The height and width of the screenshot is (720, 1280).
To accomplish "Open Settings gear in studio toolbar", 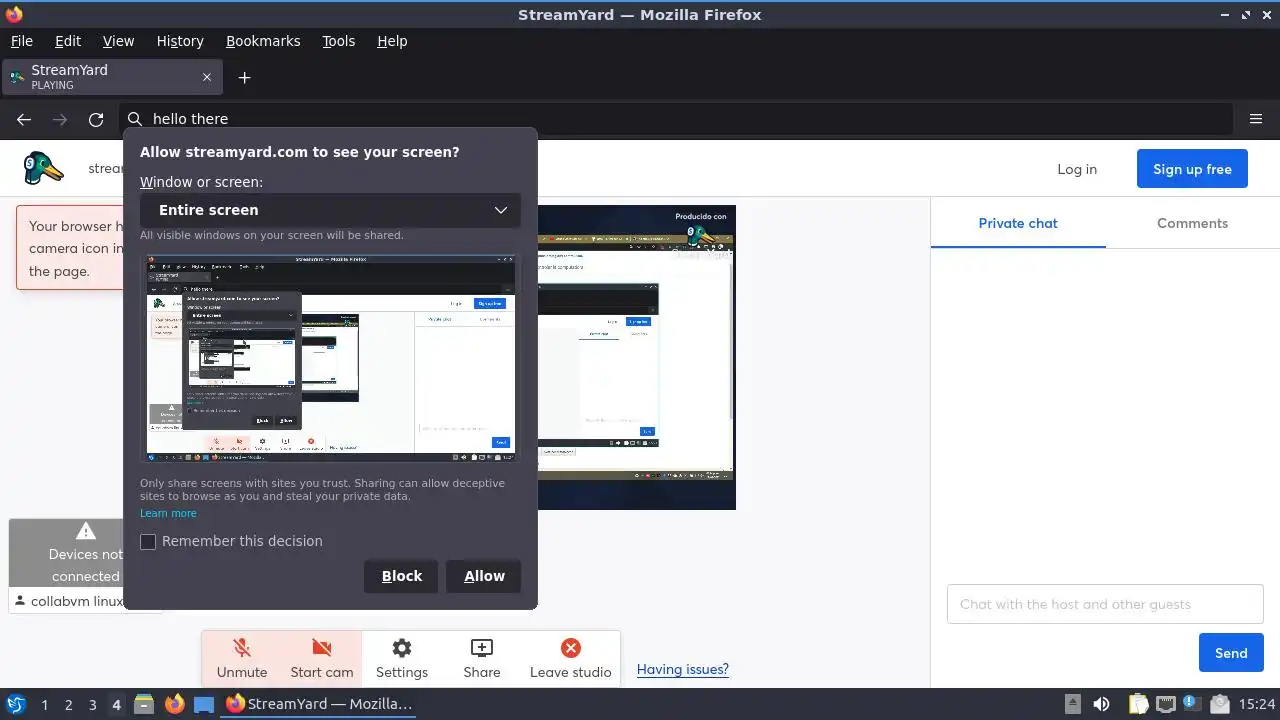I will coord(402,648).
